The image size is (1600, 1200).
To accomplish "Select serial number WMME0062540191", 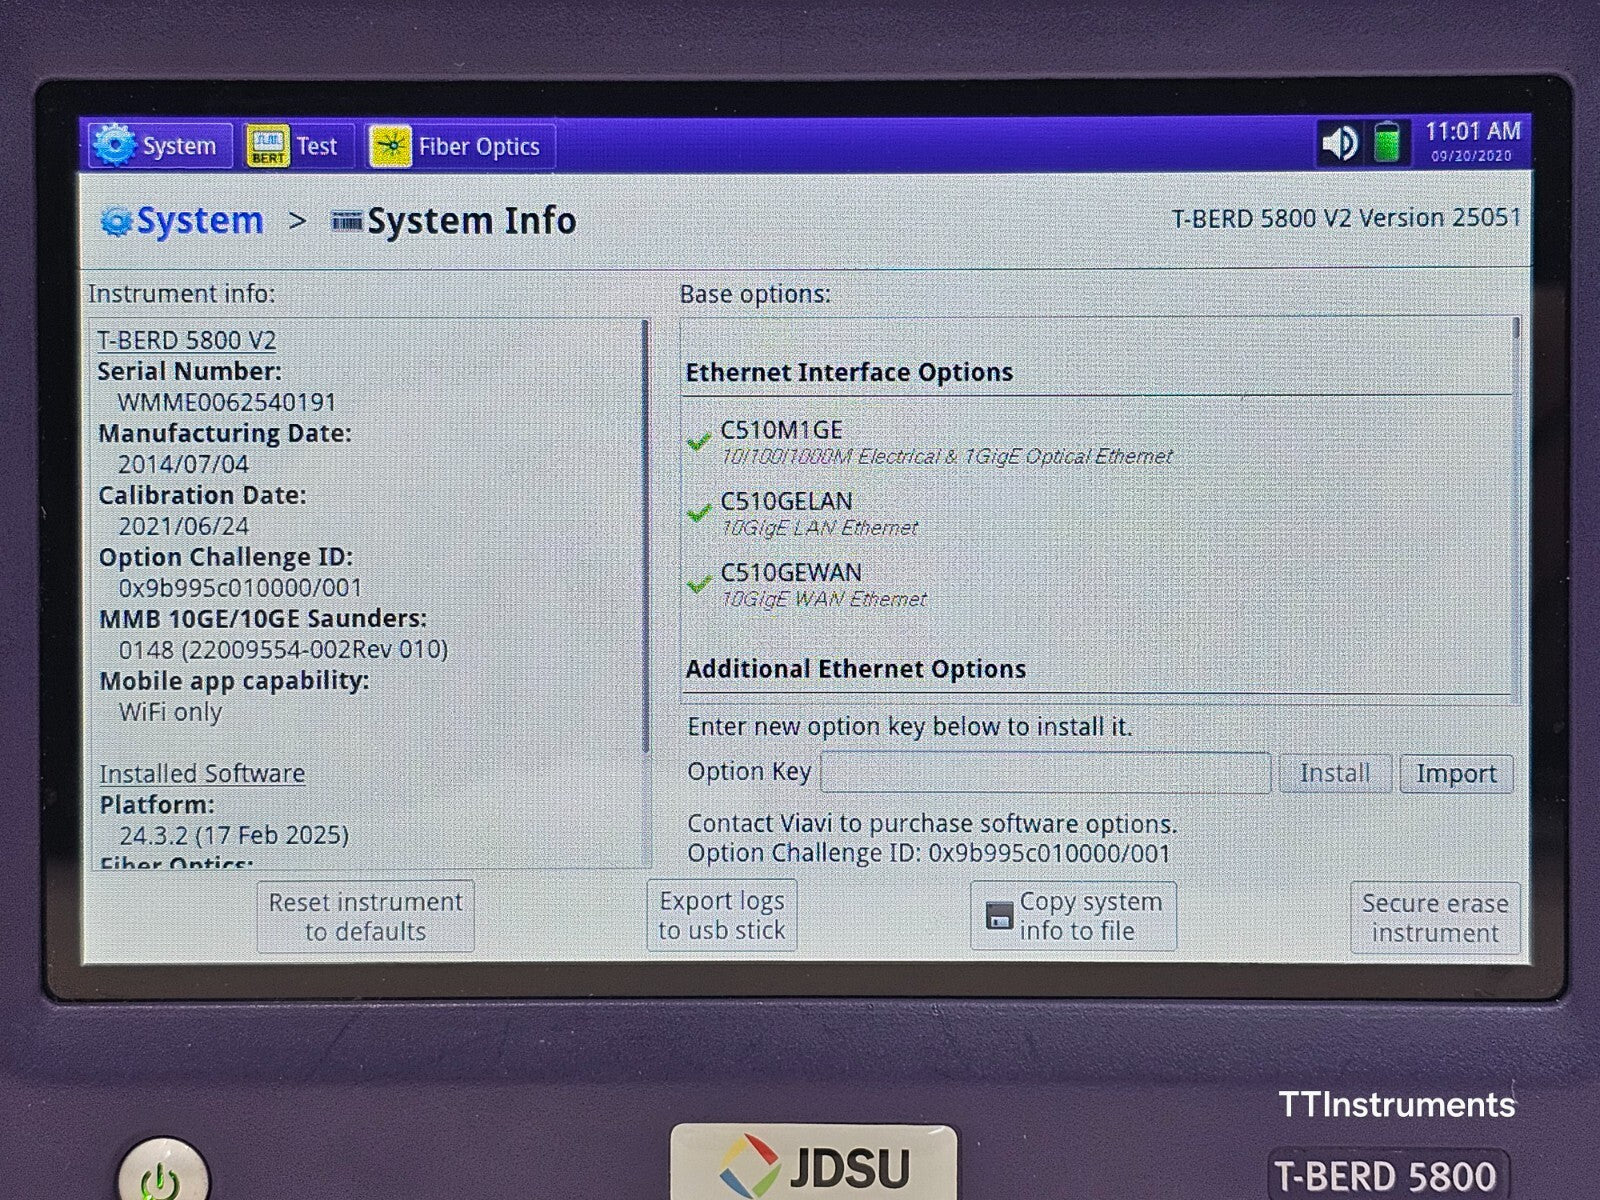I will click(x=227, y=402).
